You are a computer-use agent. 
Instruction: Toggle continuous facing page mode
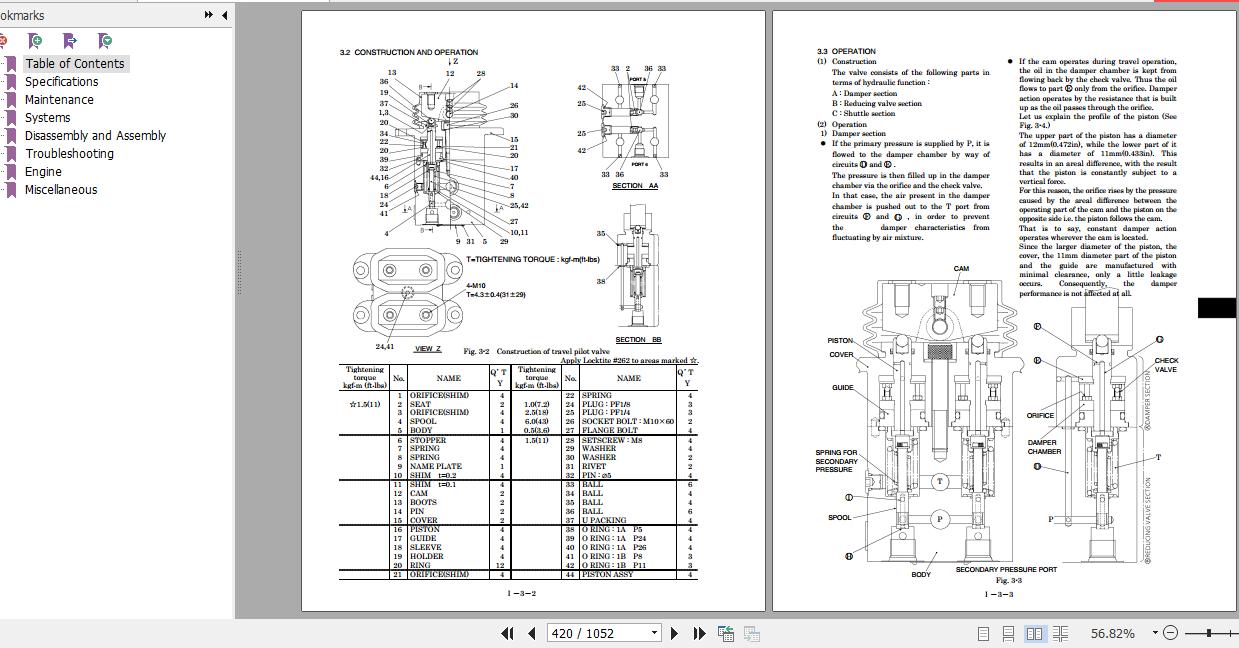(x=1060, y=633)
